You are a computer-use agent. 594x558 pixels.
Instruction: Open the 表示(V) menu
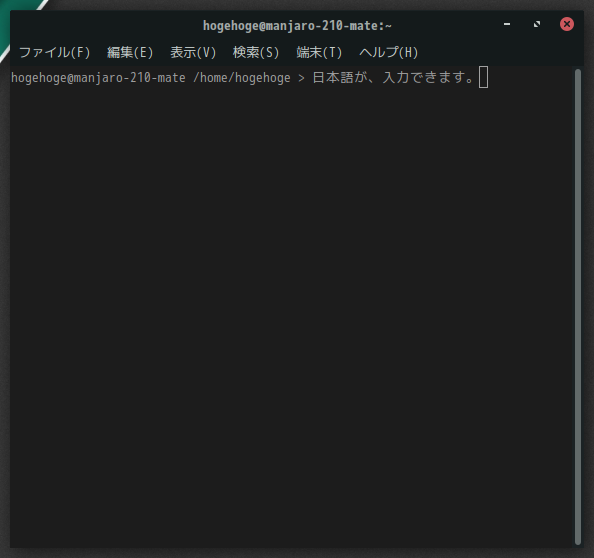click(x=193, y=52)
